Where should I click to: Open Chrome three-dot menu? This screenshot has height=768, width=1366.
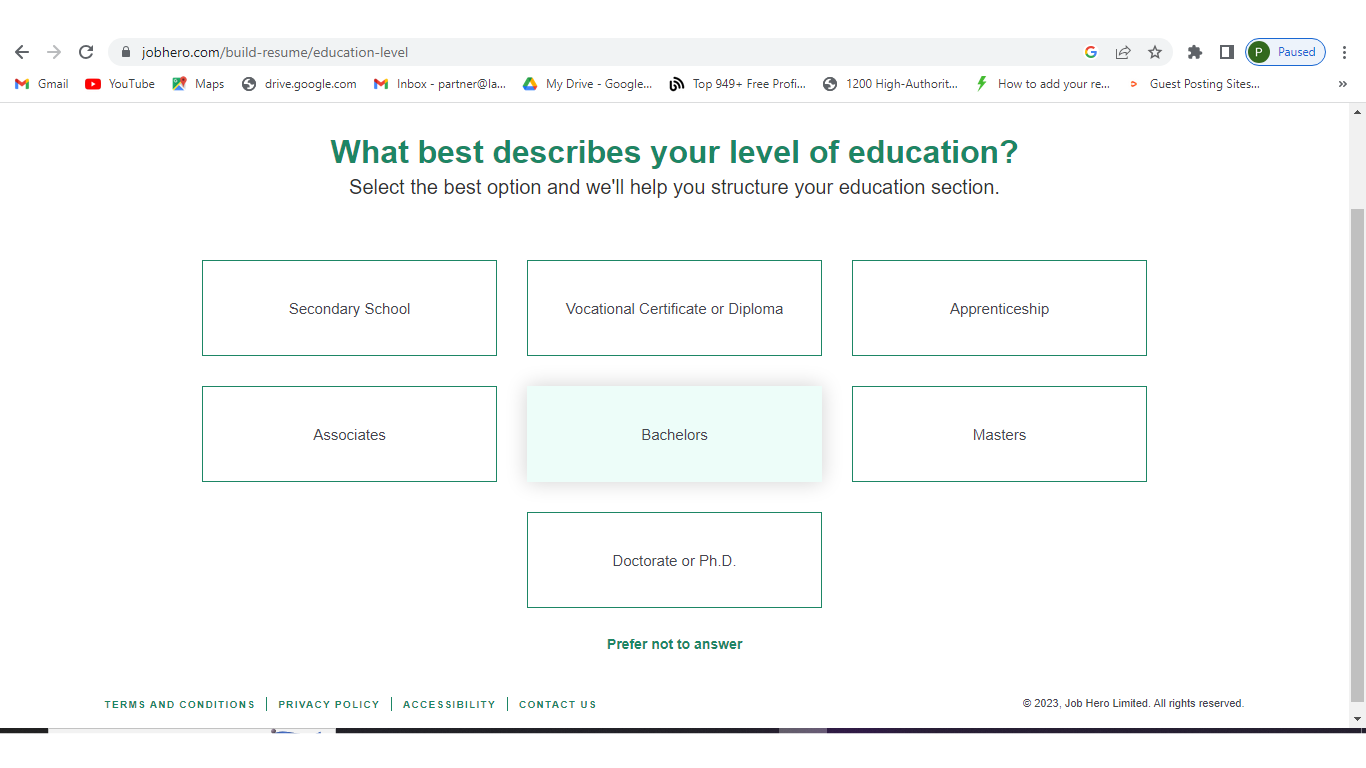1345,52
